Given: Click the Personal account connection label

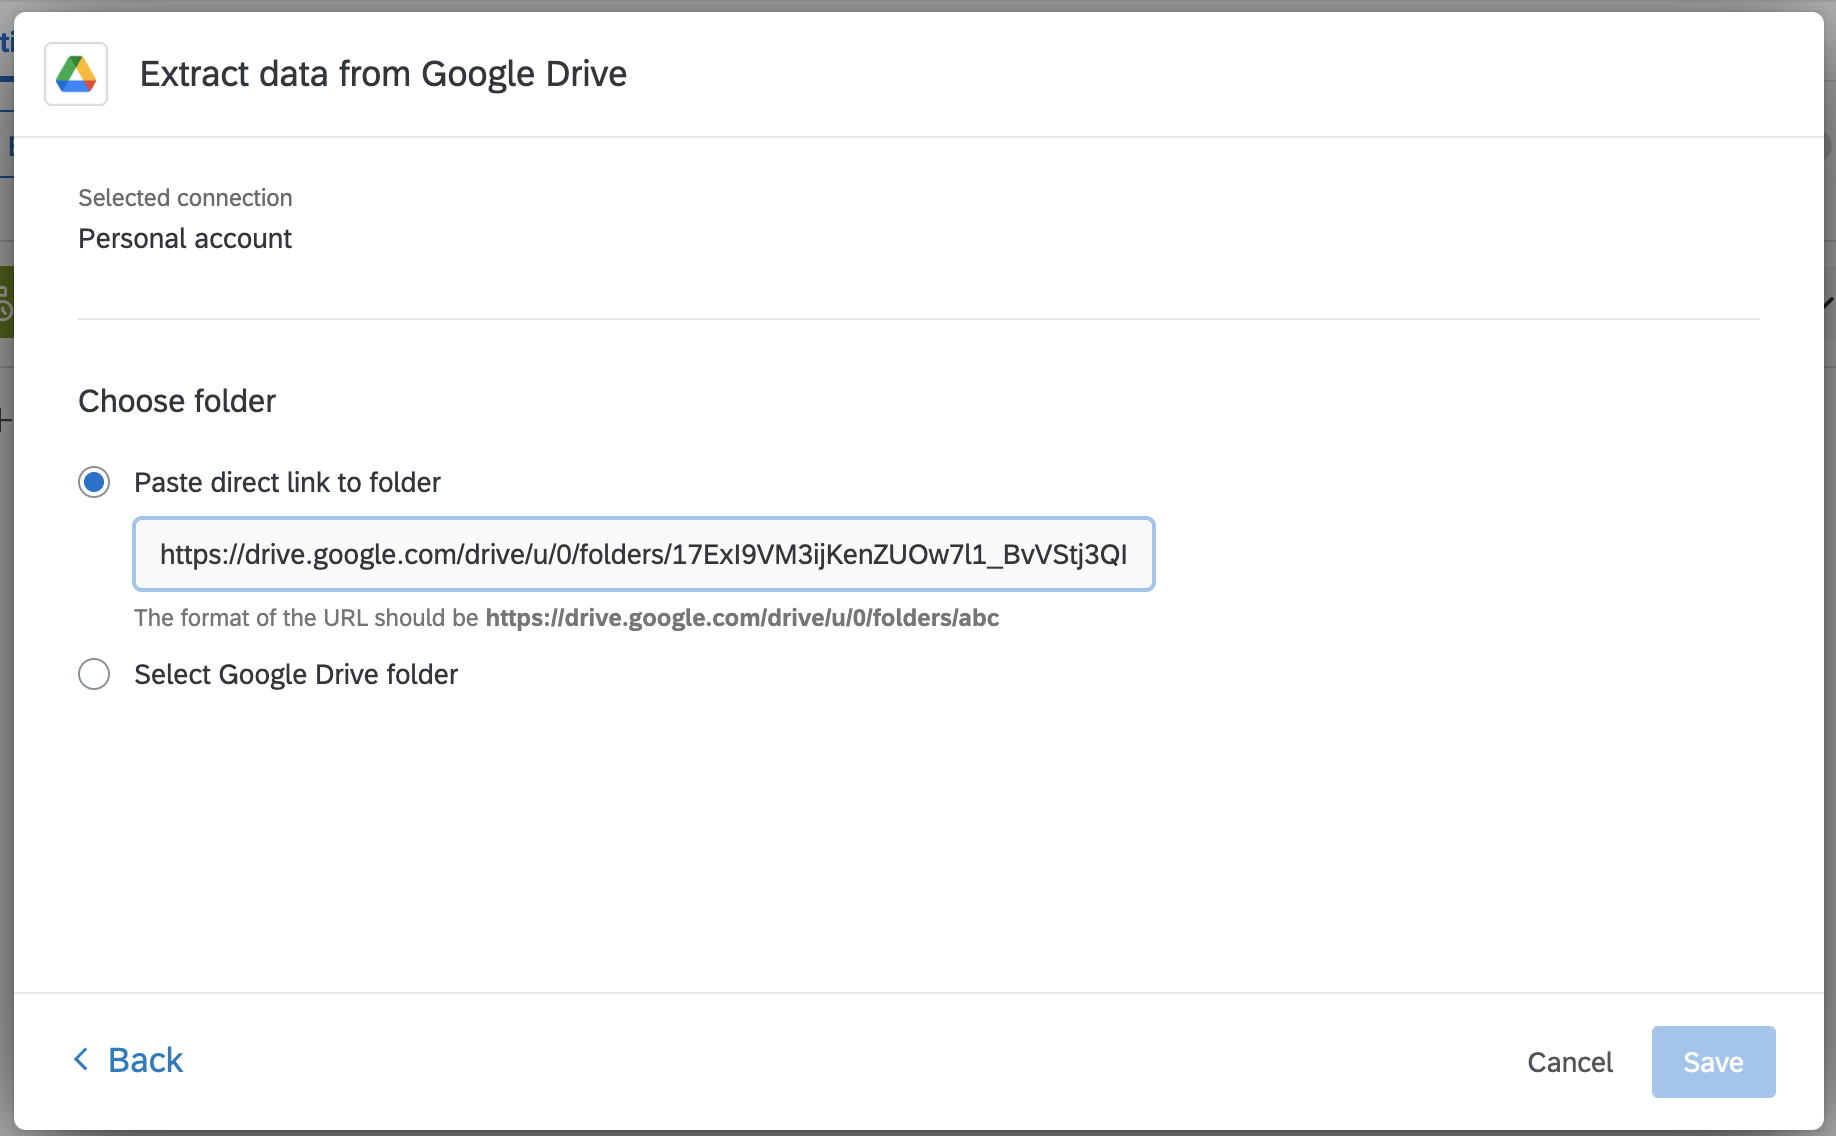Looking at the screenshot, I should pos(184,238).
